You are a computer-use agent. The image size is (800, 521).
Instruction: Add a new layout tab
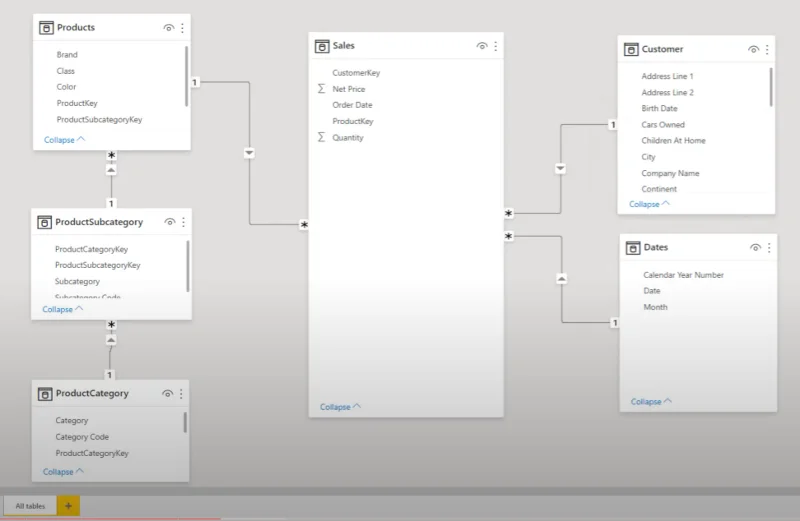click(x=68, y=506)
